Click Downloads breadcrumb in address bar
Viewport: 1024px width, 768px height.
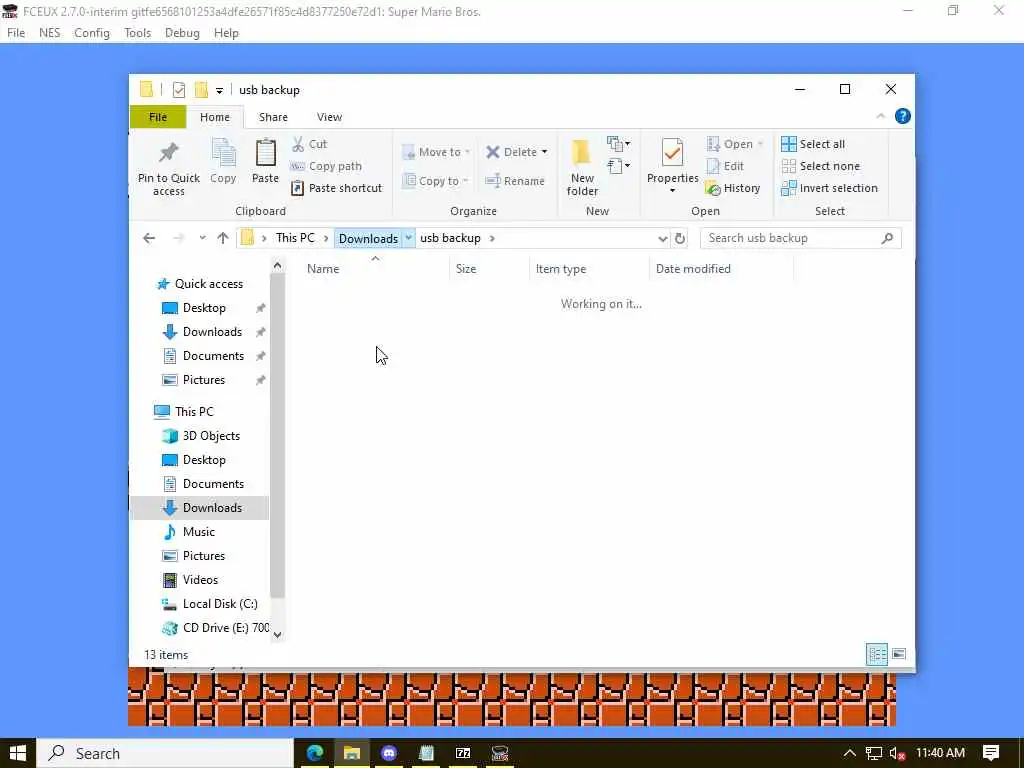tap(368, 238)
